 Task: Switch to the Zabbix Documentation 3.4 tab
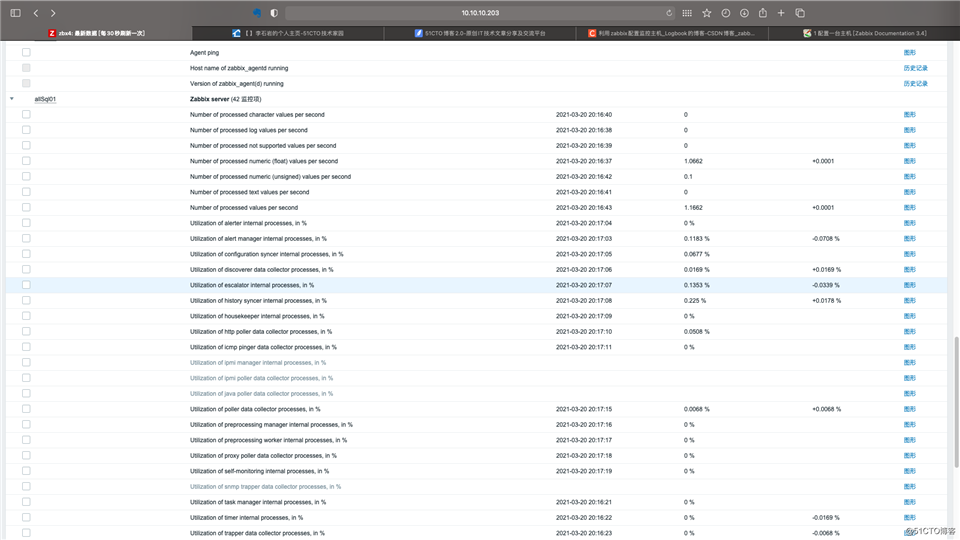click(x=864, y=33)
